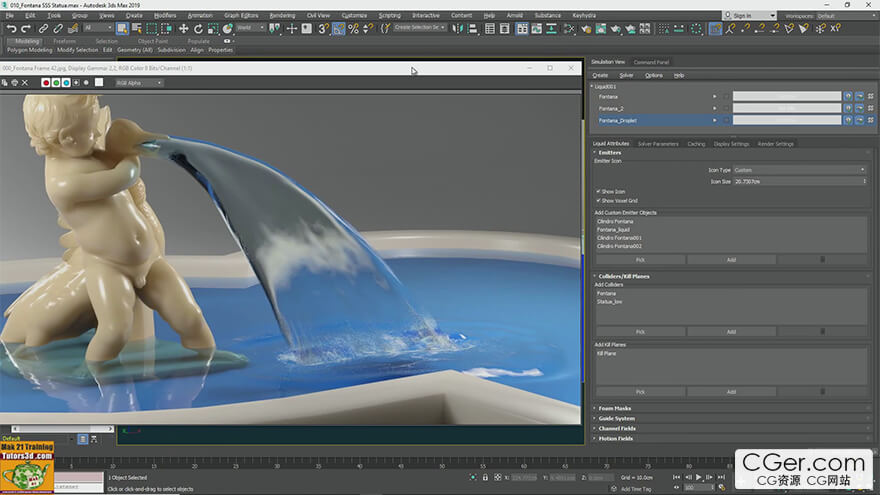Viewport: 880px width, 495px height.
Task: Toggle the Percent Snap icon
Action: (x=354, y=29)
